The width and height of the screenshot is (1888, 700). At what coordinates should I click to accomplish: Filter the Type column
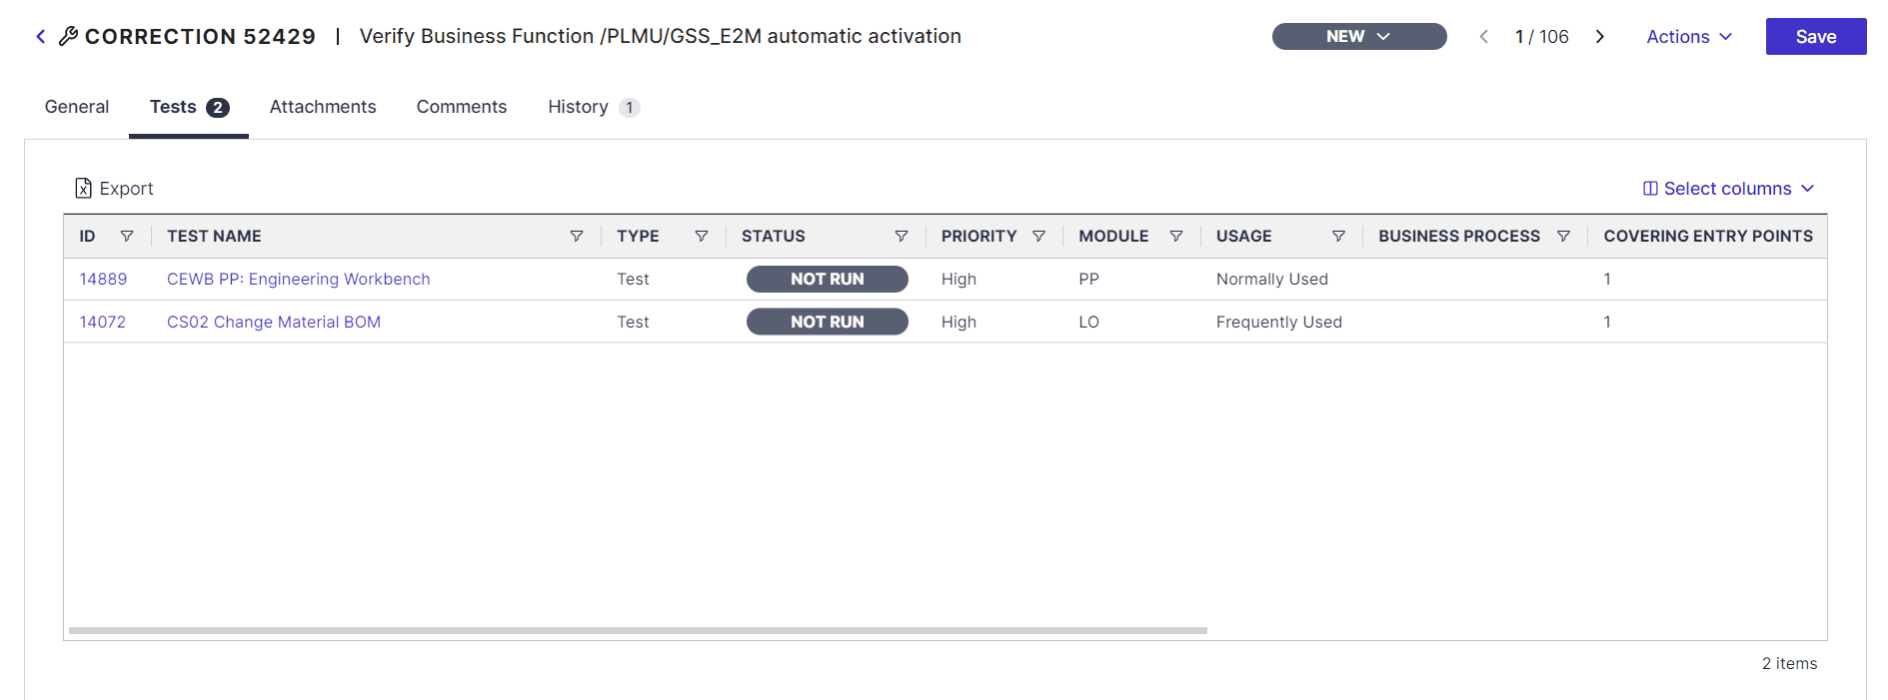[x=702, y=236]
